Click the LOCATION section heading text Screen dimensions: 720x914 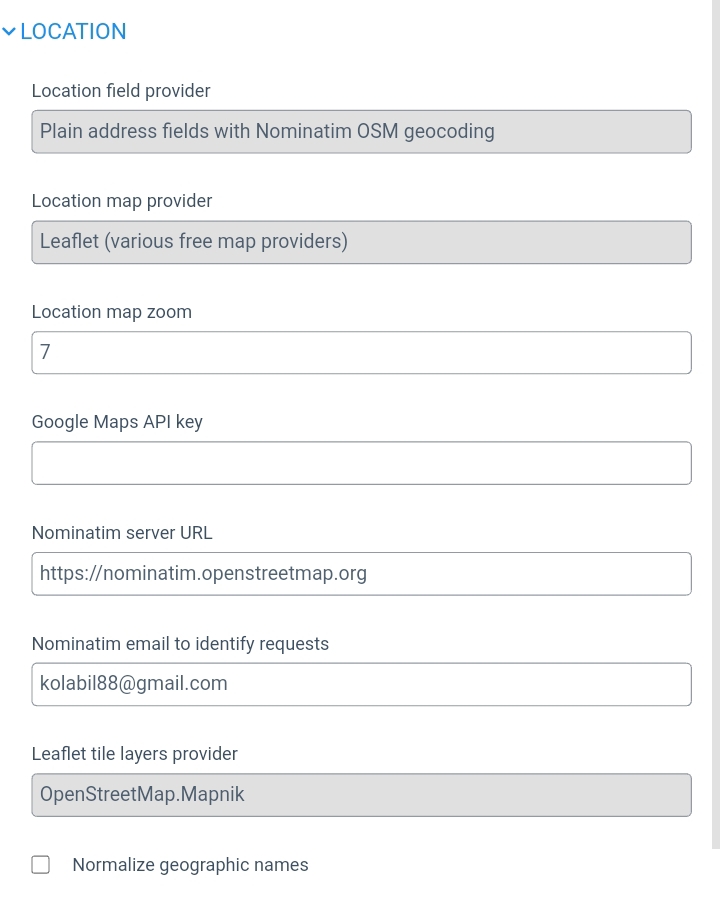pyautogui.click(x=73, y=32)
